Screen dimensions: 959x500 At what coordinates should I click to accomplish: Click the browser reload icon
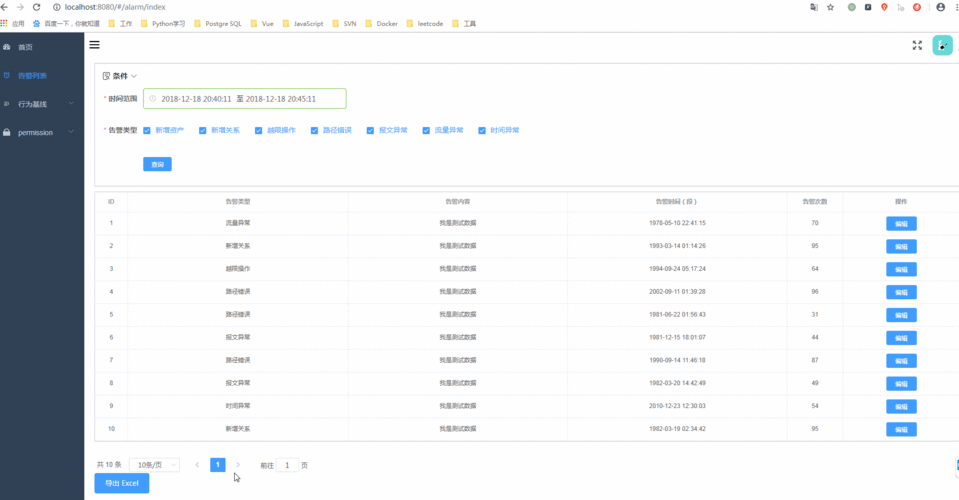[36, 7]
